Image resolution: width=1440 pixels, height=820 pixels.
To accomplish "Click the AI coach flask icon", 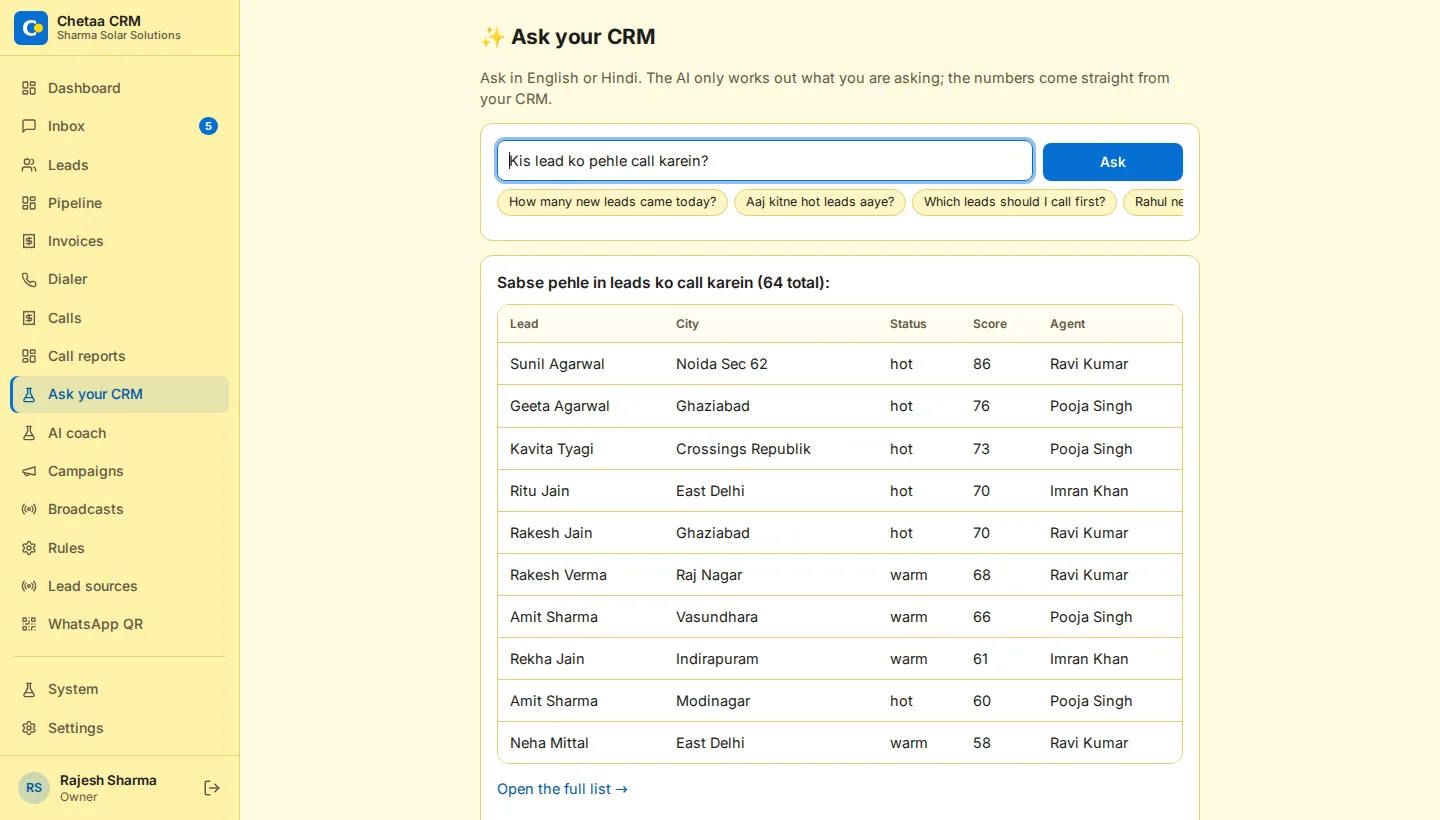I will click(29, 433).
